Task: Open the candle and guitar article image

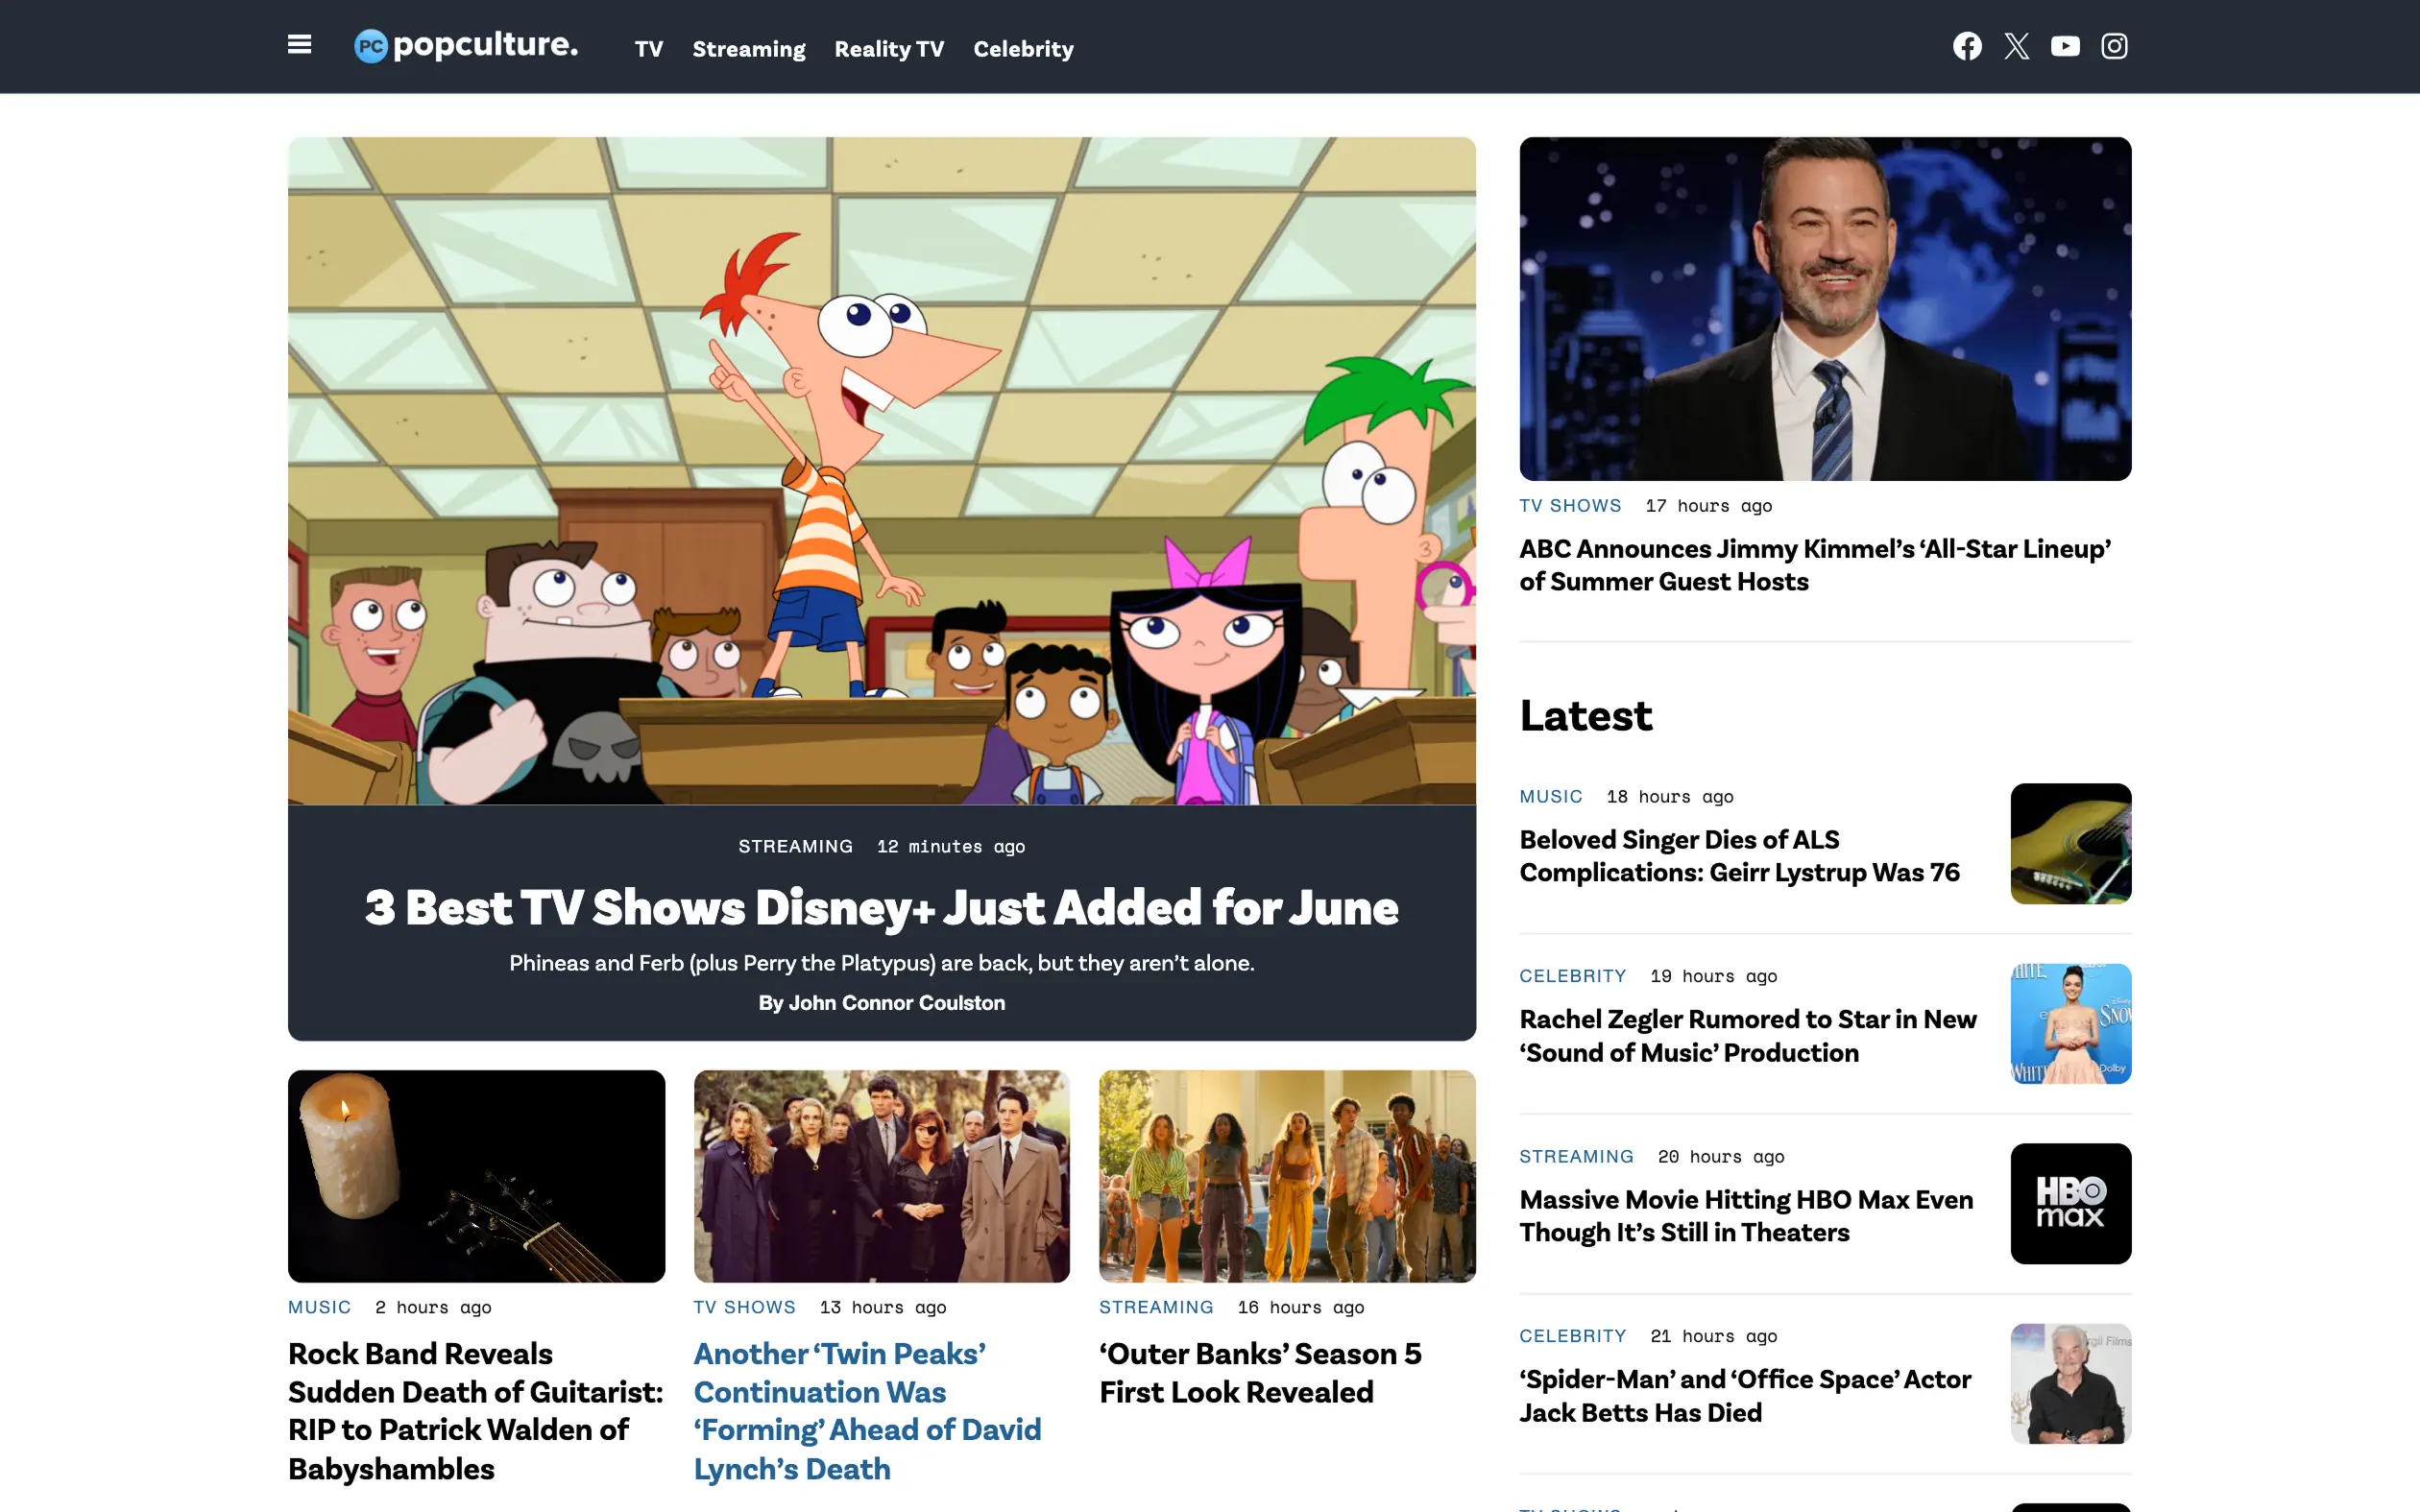Action: pos(476,1176)
